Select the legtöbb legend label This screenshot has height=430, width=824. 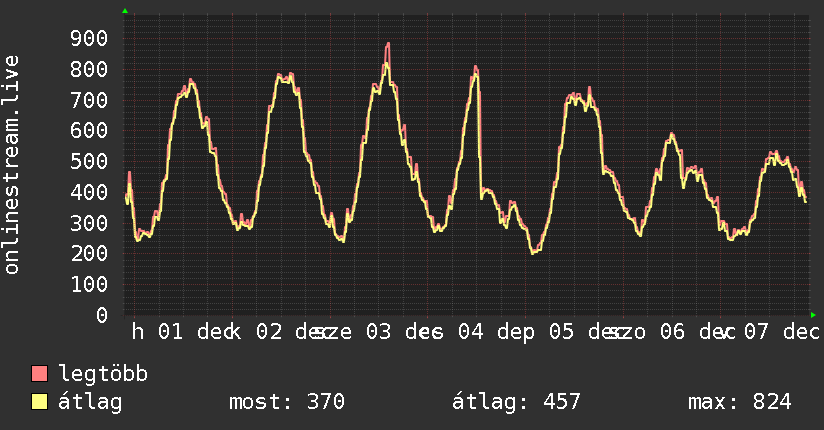coord(103,374)
